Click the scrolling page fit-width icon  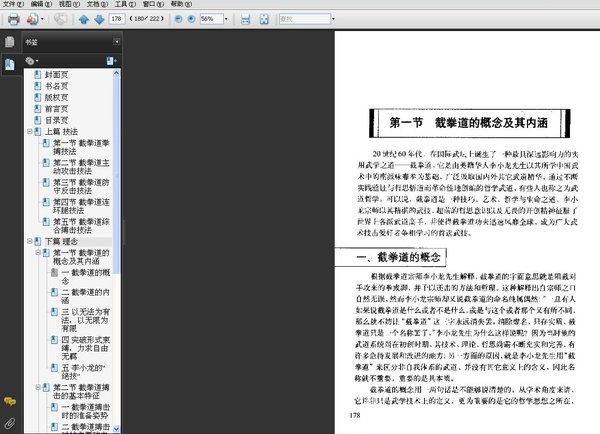point(245,19)
